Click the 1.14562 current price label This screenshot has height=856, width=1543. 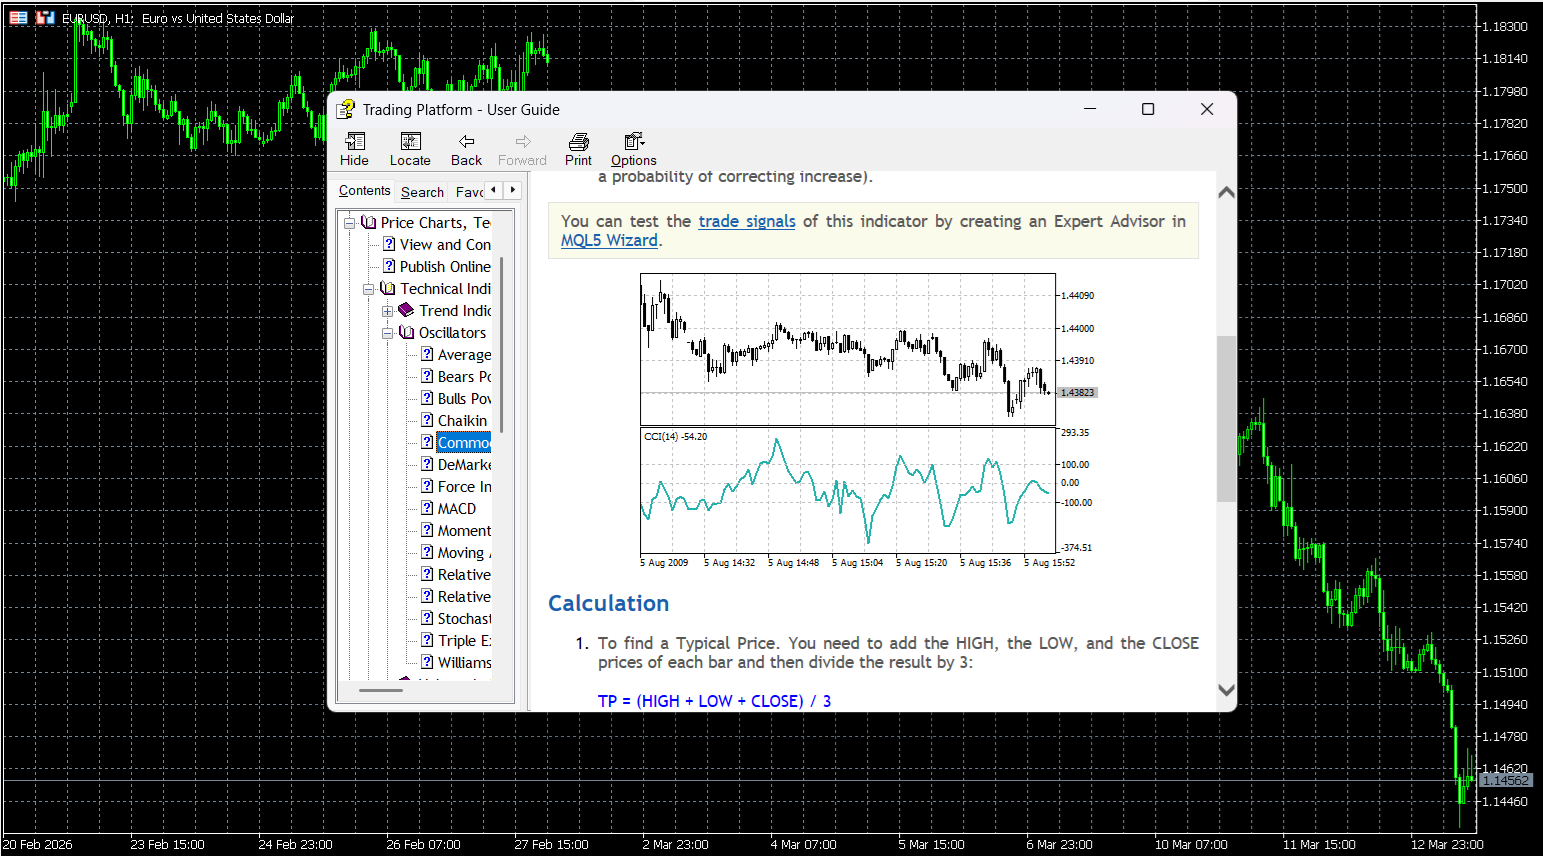1505,780
